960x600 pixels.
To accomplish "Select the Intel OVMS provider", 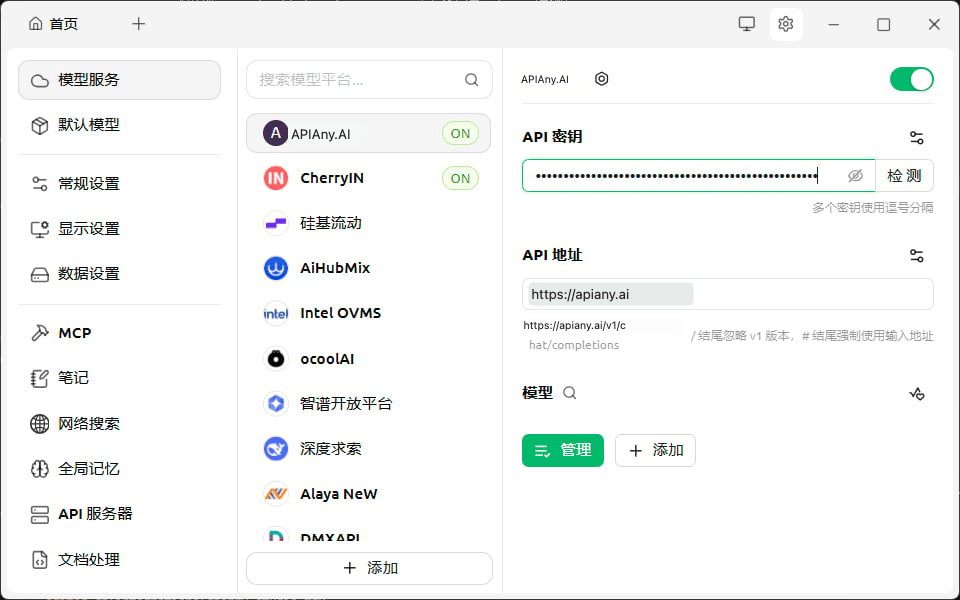I will (x=369, y=313).
